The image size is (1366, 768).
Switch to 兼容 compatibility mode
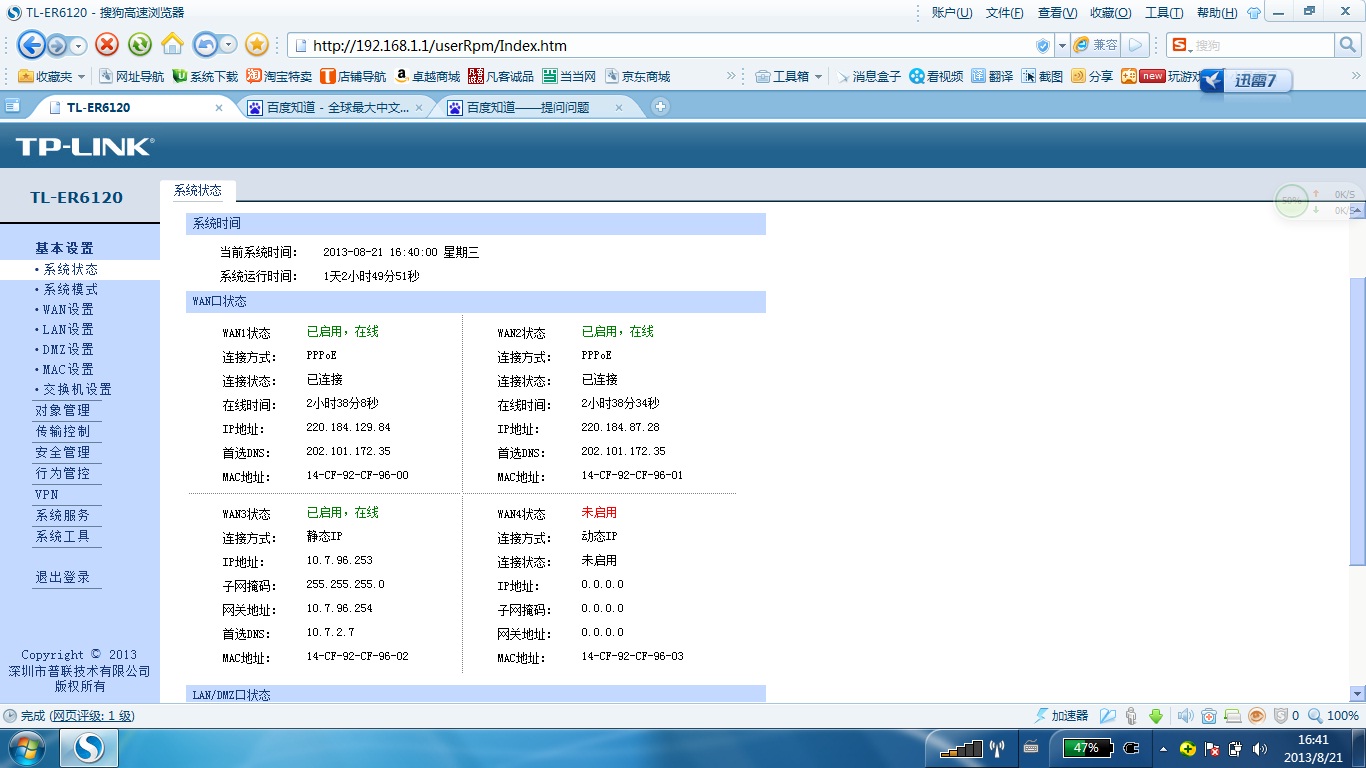click(x=1095, y=45)
